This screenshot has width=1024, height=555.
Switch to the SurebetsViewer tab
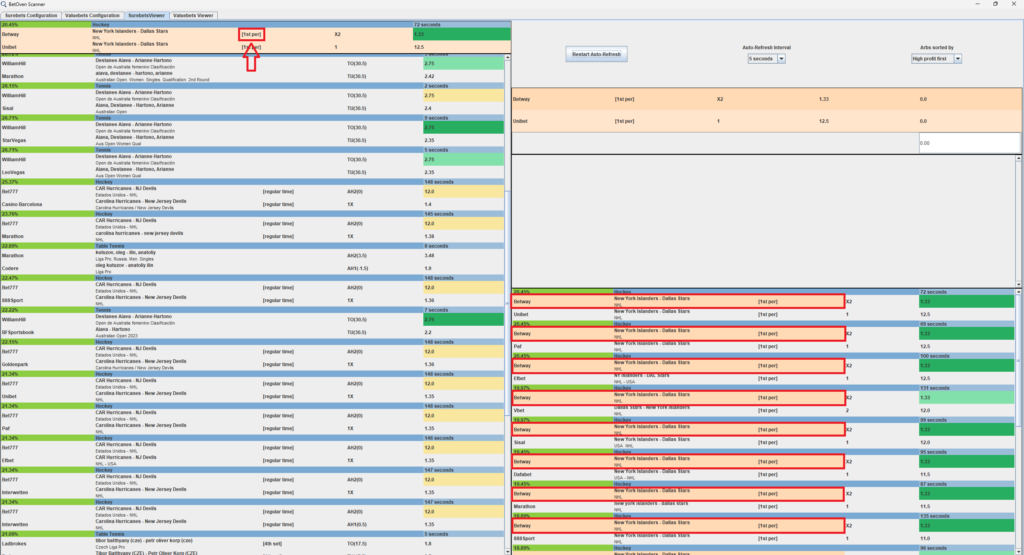pos(146,15)
